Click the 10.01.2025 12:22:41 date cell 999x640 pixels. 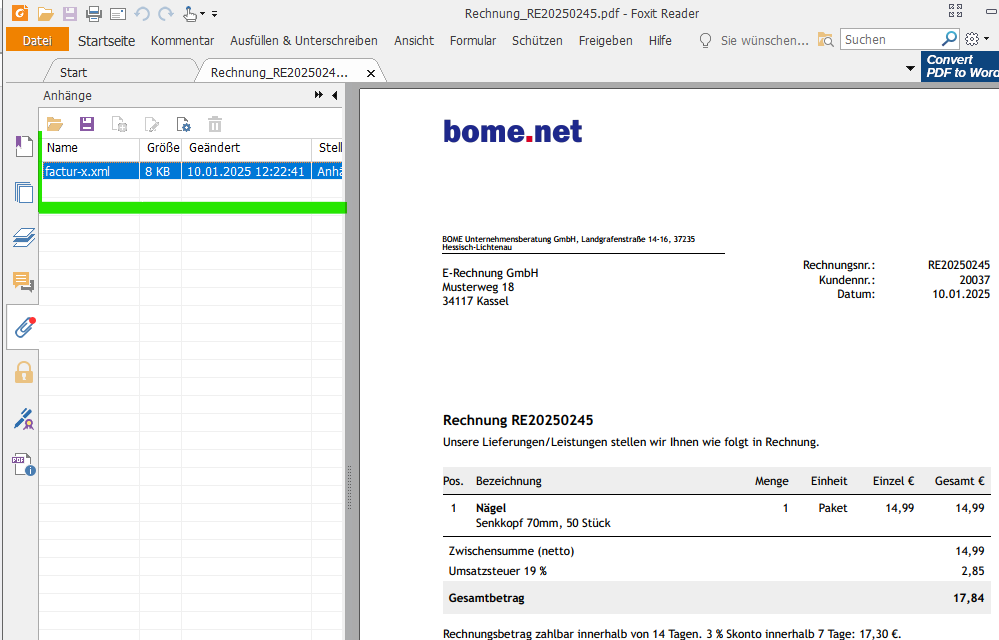coord(246,171)
